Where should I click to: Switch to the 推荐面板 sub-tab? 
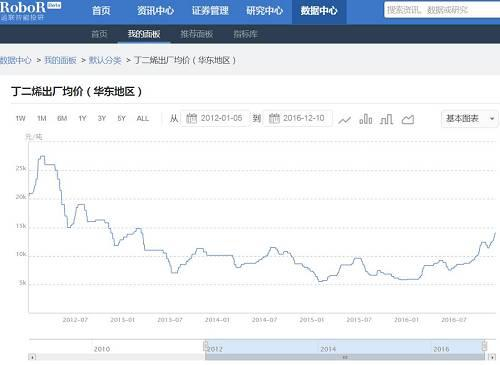point(197,34)
